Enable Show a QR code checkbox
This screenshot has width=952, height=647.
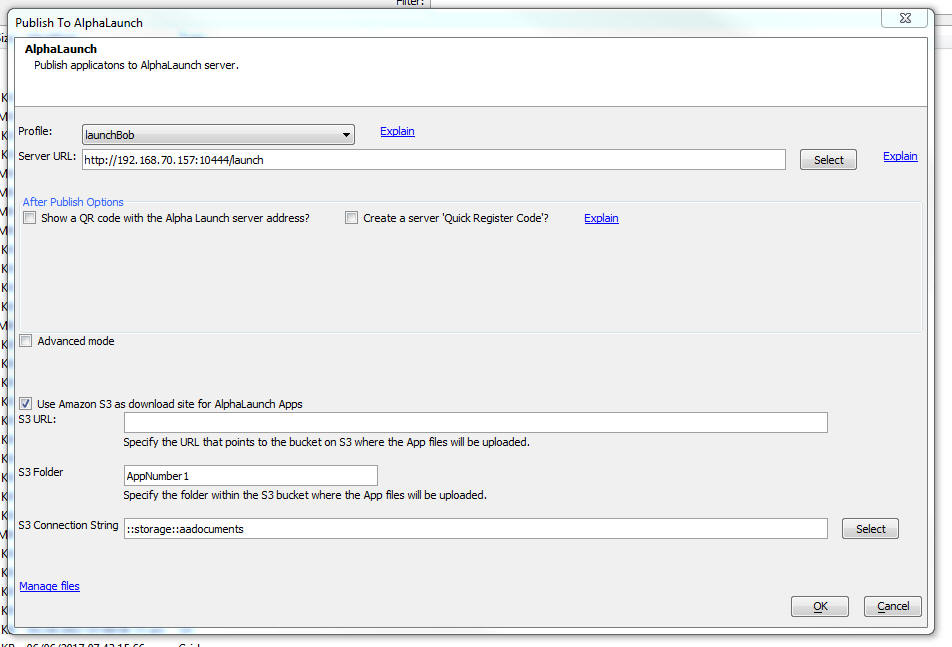30,218
